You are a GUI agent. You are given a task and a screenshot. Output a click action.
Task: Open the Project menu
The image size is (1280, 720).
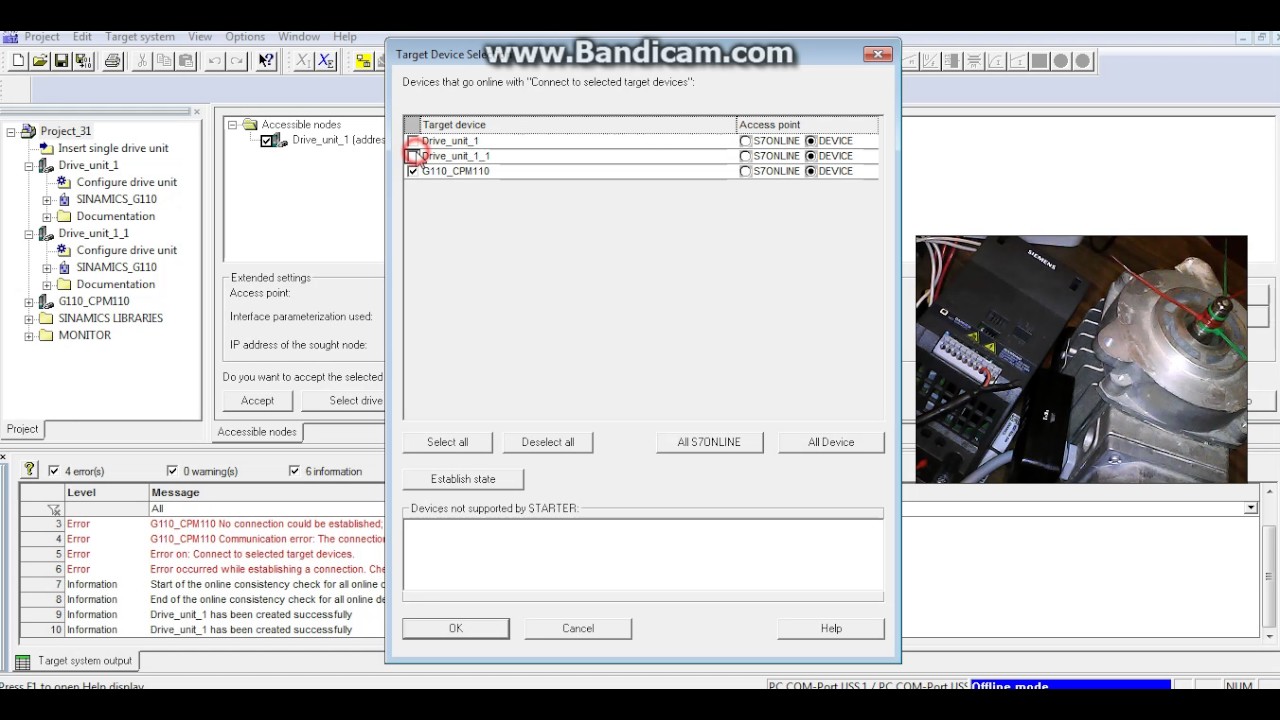pos(42,37)
